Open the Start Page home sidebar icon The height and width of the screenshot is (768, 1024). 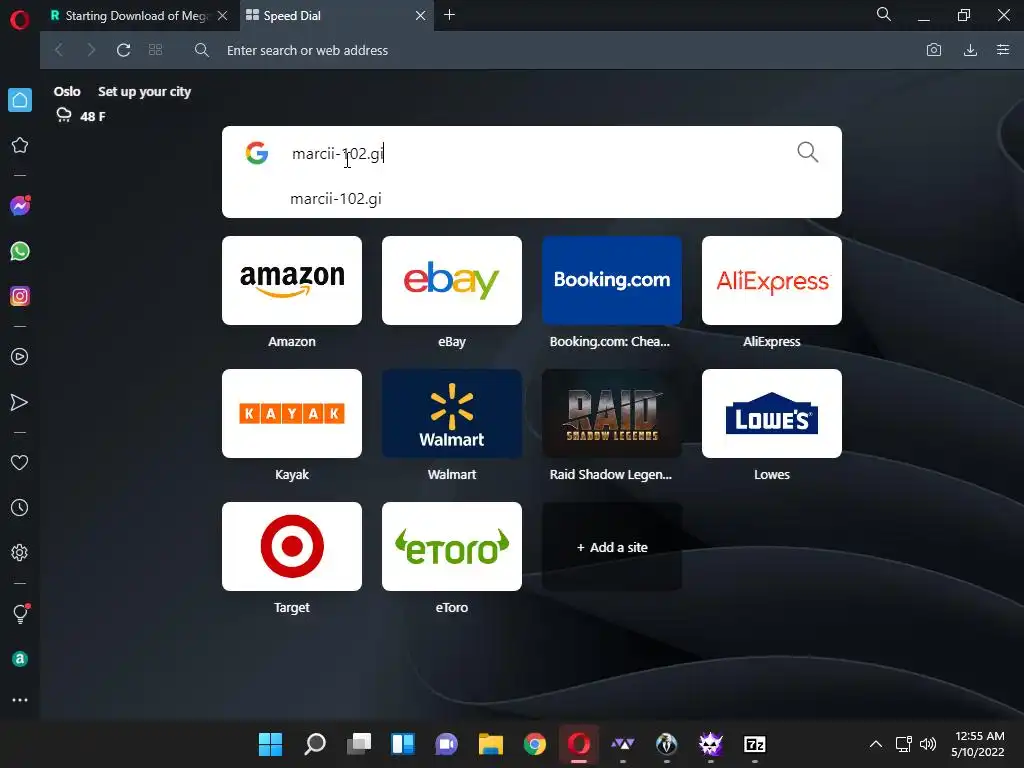20,100
